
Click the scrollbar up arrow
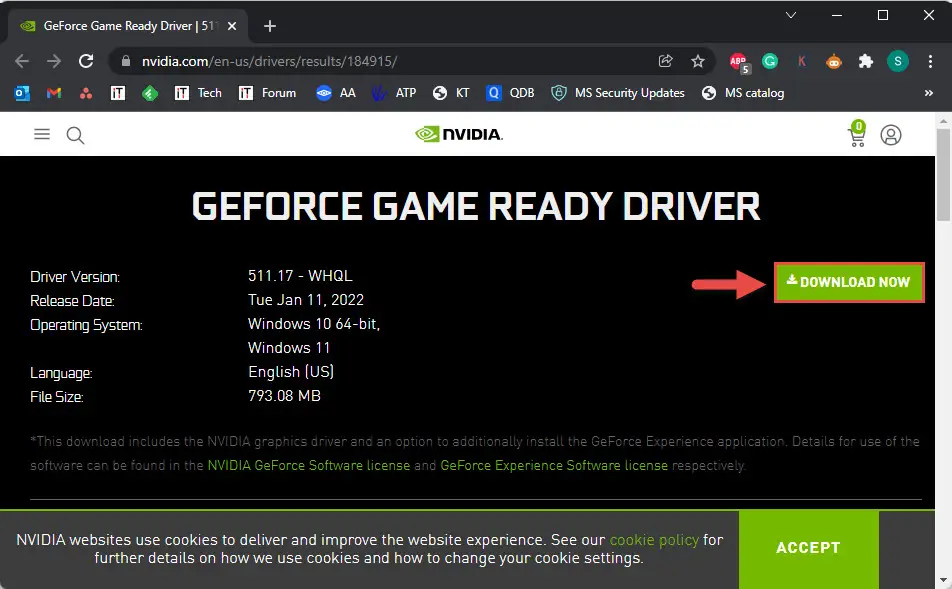(943, 121)
